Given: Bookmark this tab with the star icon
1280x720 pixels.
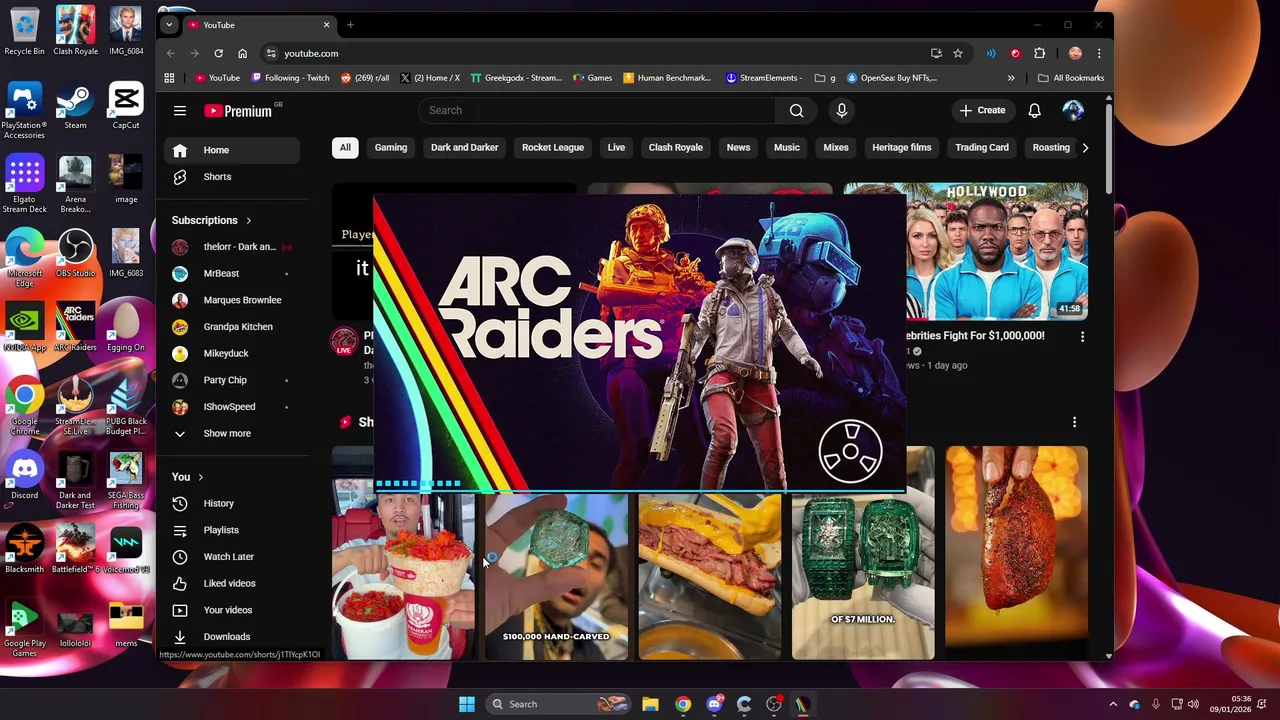Looking at the screenshot, I should [x=958, y=54].
